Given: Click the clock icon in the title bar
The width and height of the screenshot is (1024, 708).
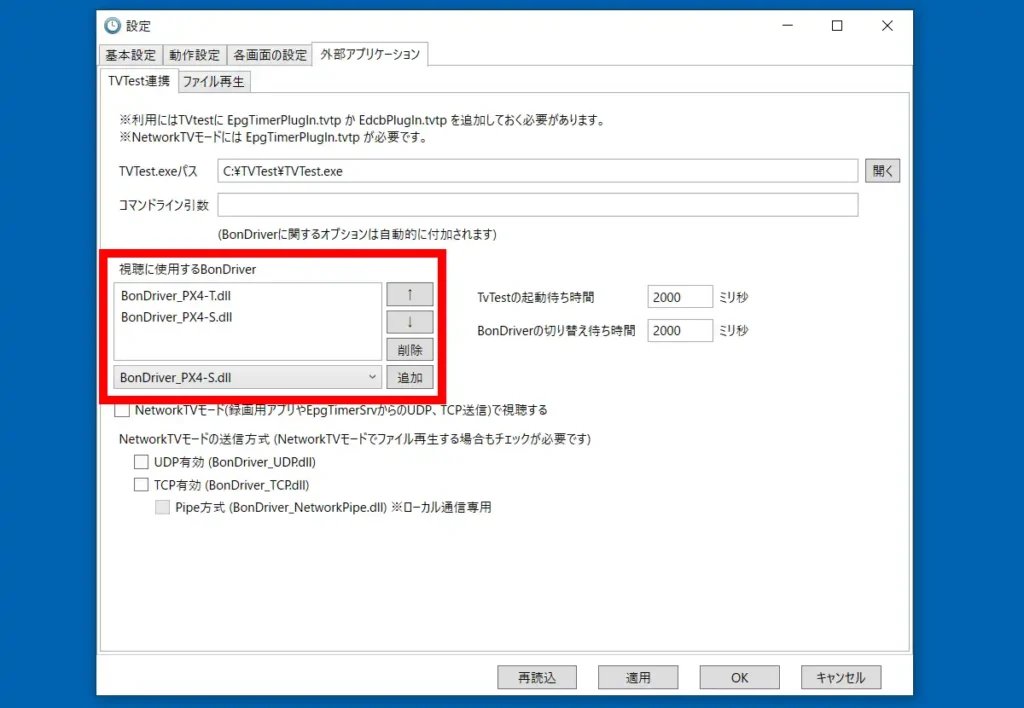Looking at the screenshot, I should (113, 26).
